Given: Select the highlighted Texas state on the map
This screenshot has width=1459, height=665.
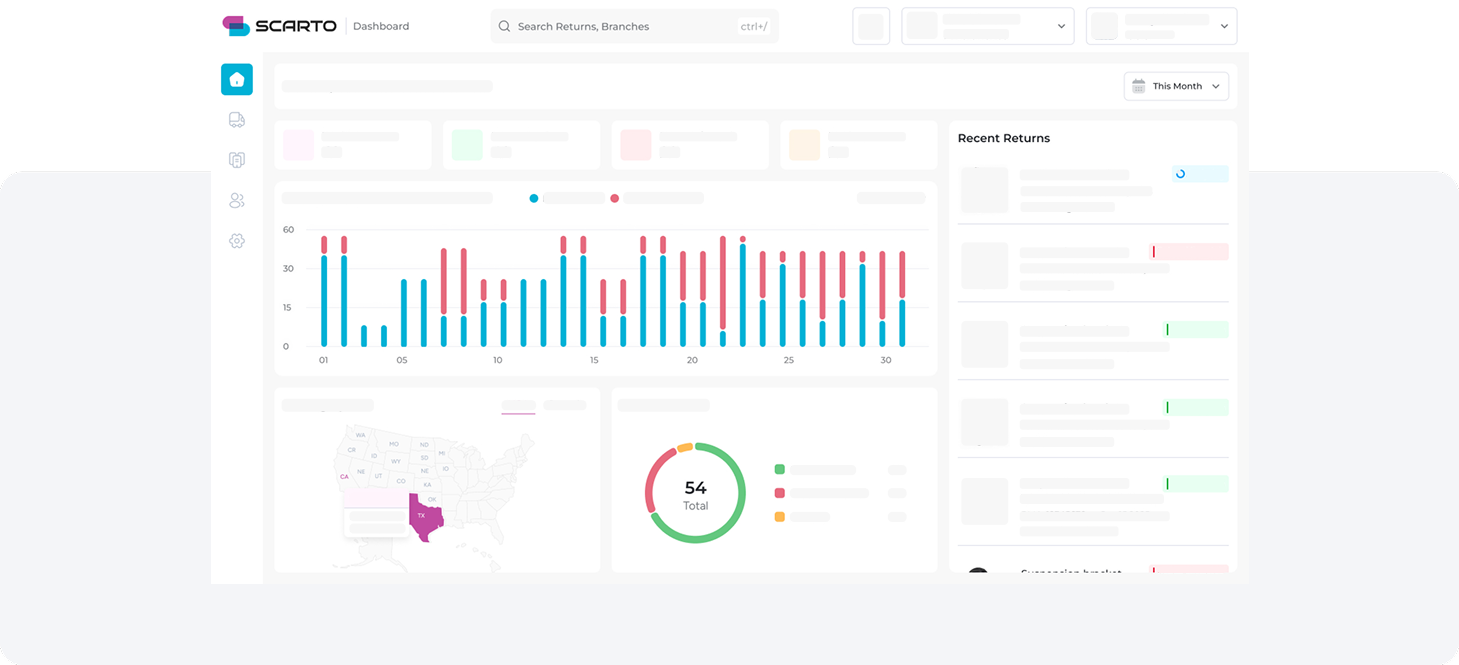Looking at the screenshot, I should click(424, 514).
